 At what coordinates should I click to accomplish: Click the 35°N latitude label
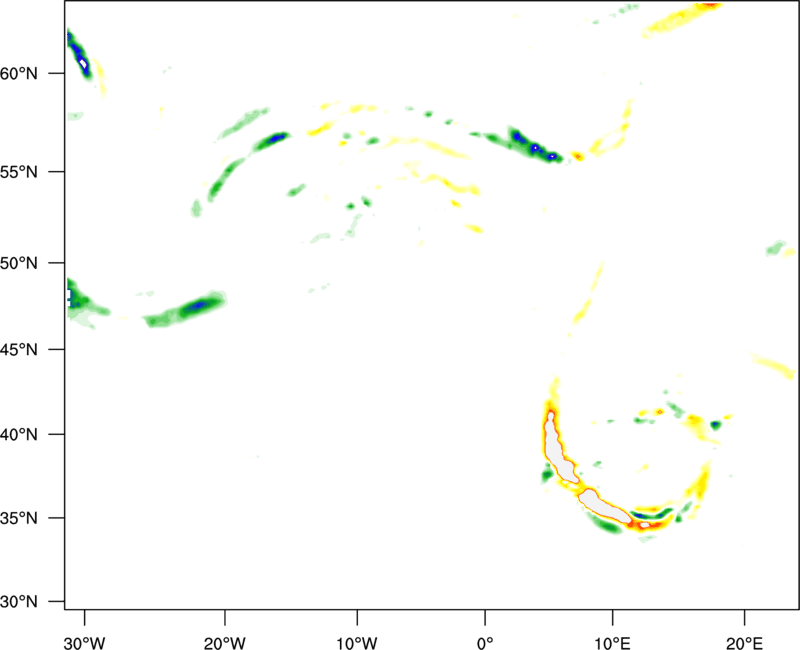point(19,518)
